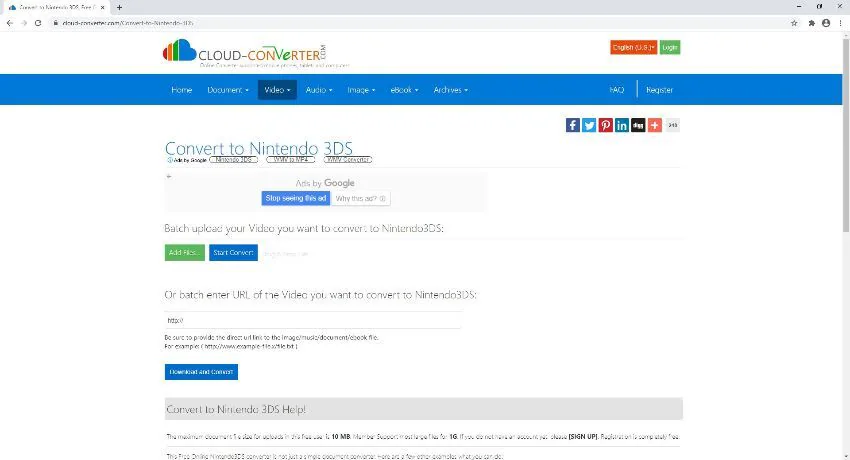Click the Convert to Nintendo 3DS heading

[259, 148]
